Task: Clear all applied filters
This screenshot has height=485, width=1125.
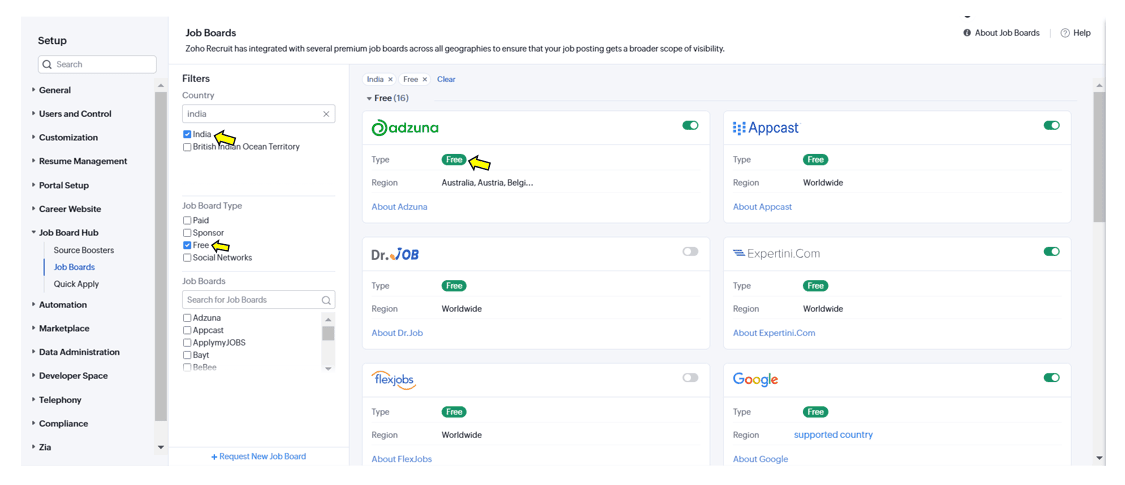Action: pos(446,80)
